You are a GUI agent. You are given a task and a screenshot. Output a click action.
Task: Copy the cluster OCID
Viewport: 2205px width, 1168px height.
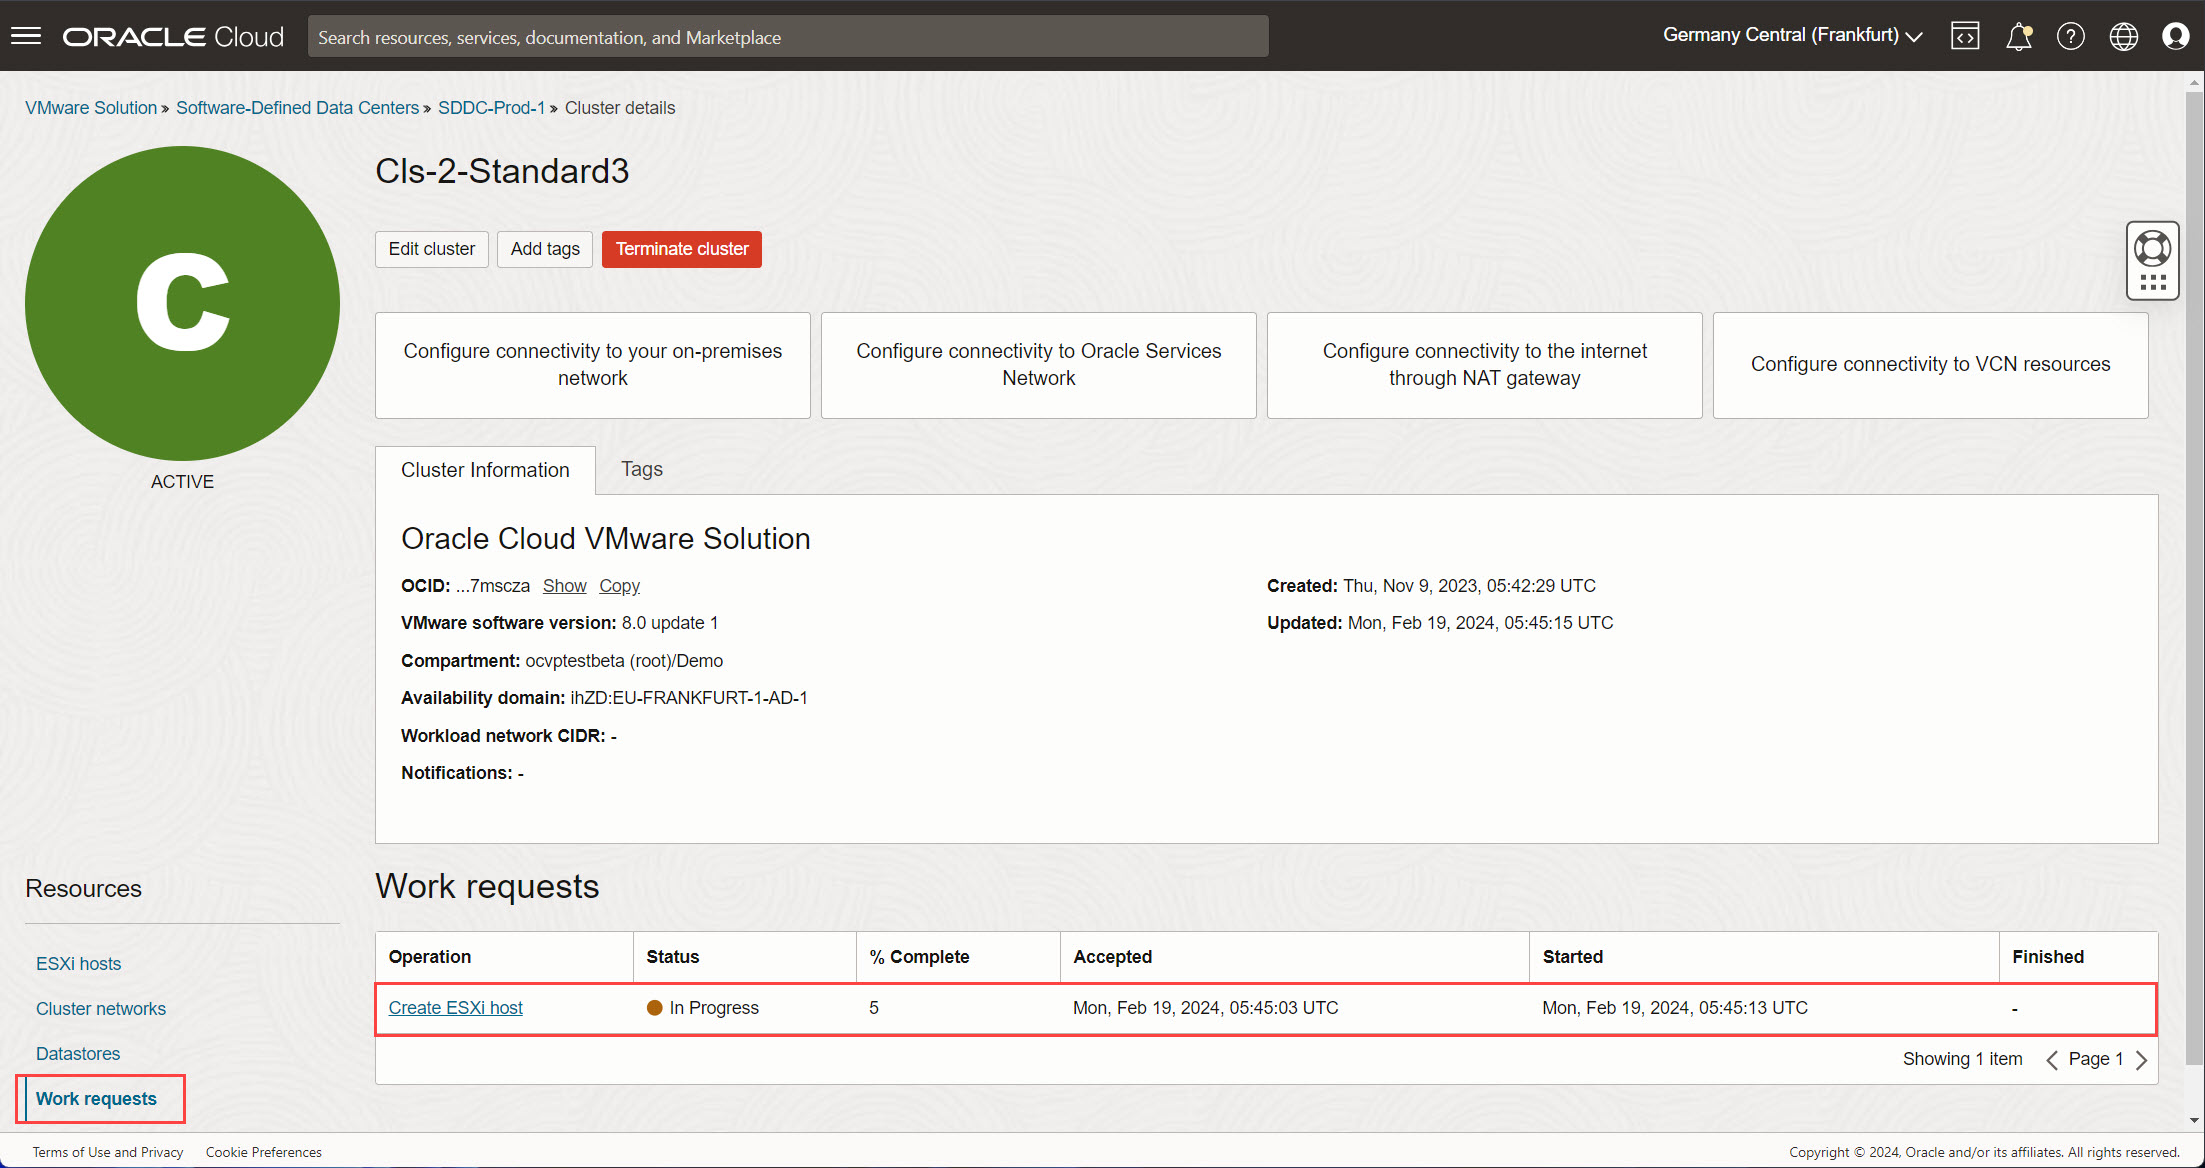[619, 586]
